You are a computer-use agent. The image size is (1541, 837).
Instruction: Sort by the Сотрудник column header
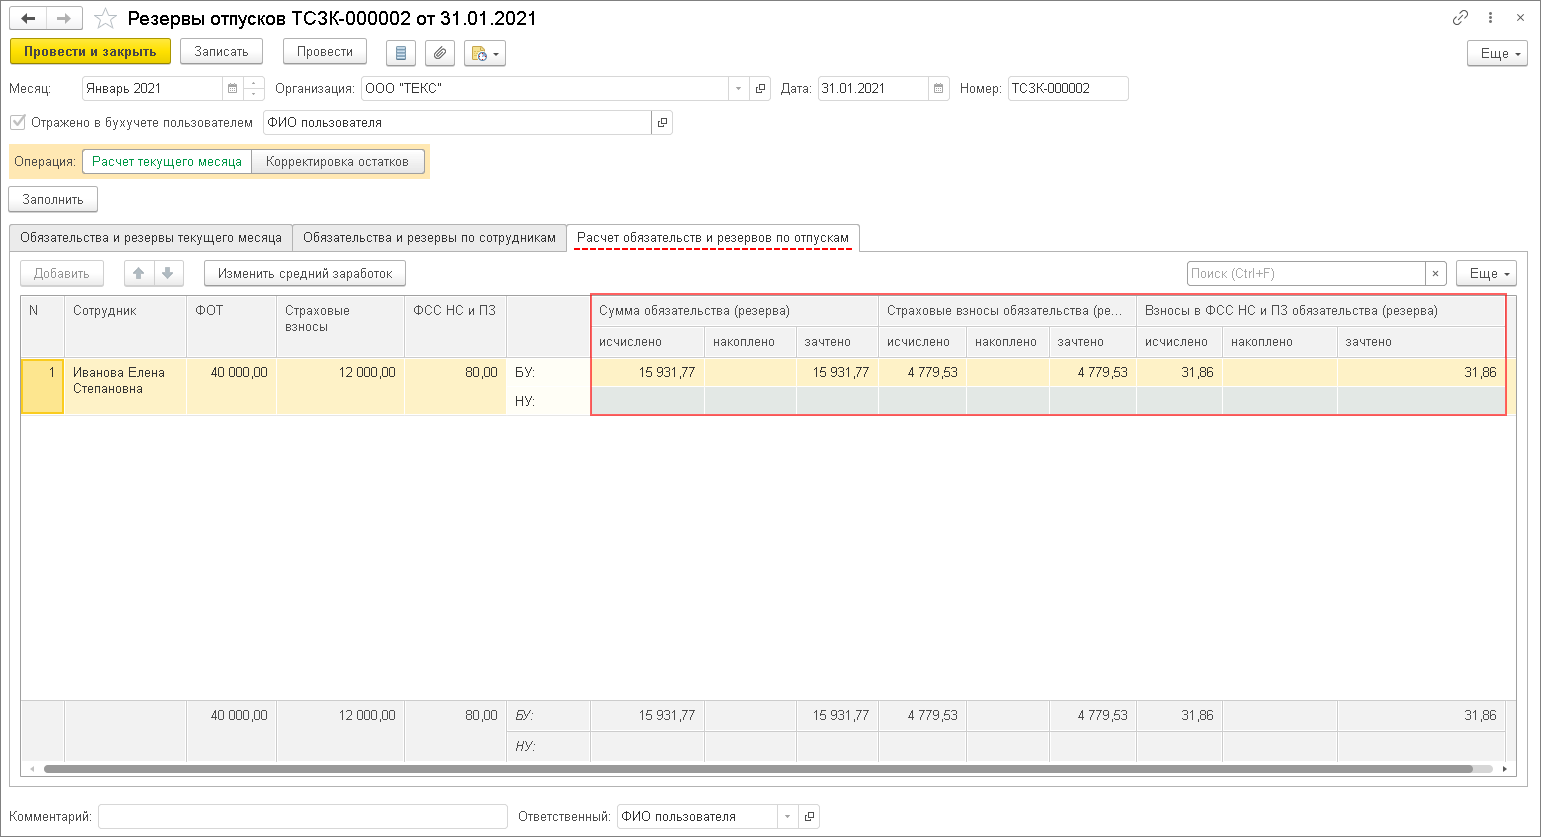pyautogui.click(x=125, y=326)
